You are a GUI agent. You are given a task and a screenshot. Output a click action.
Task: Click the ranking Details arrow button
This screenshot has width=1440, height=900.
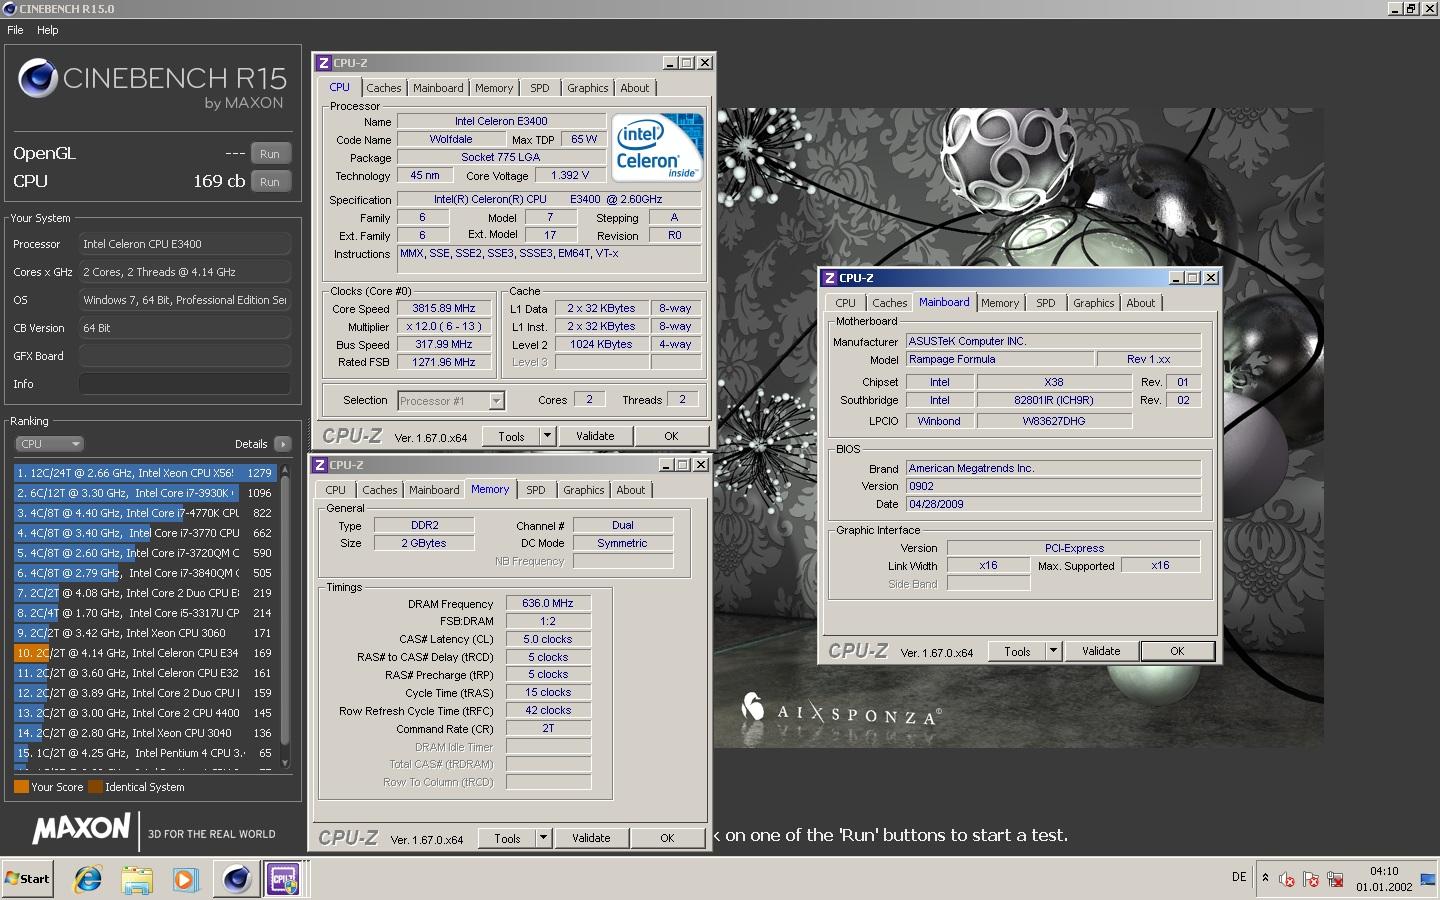coord(282,444)
